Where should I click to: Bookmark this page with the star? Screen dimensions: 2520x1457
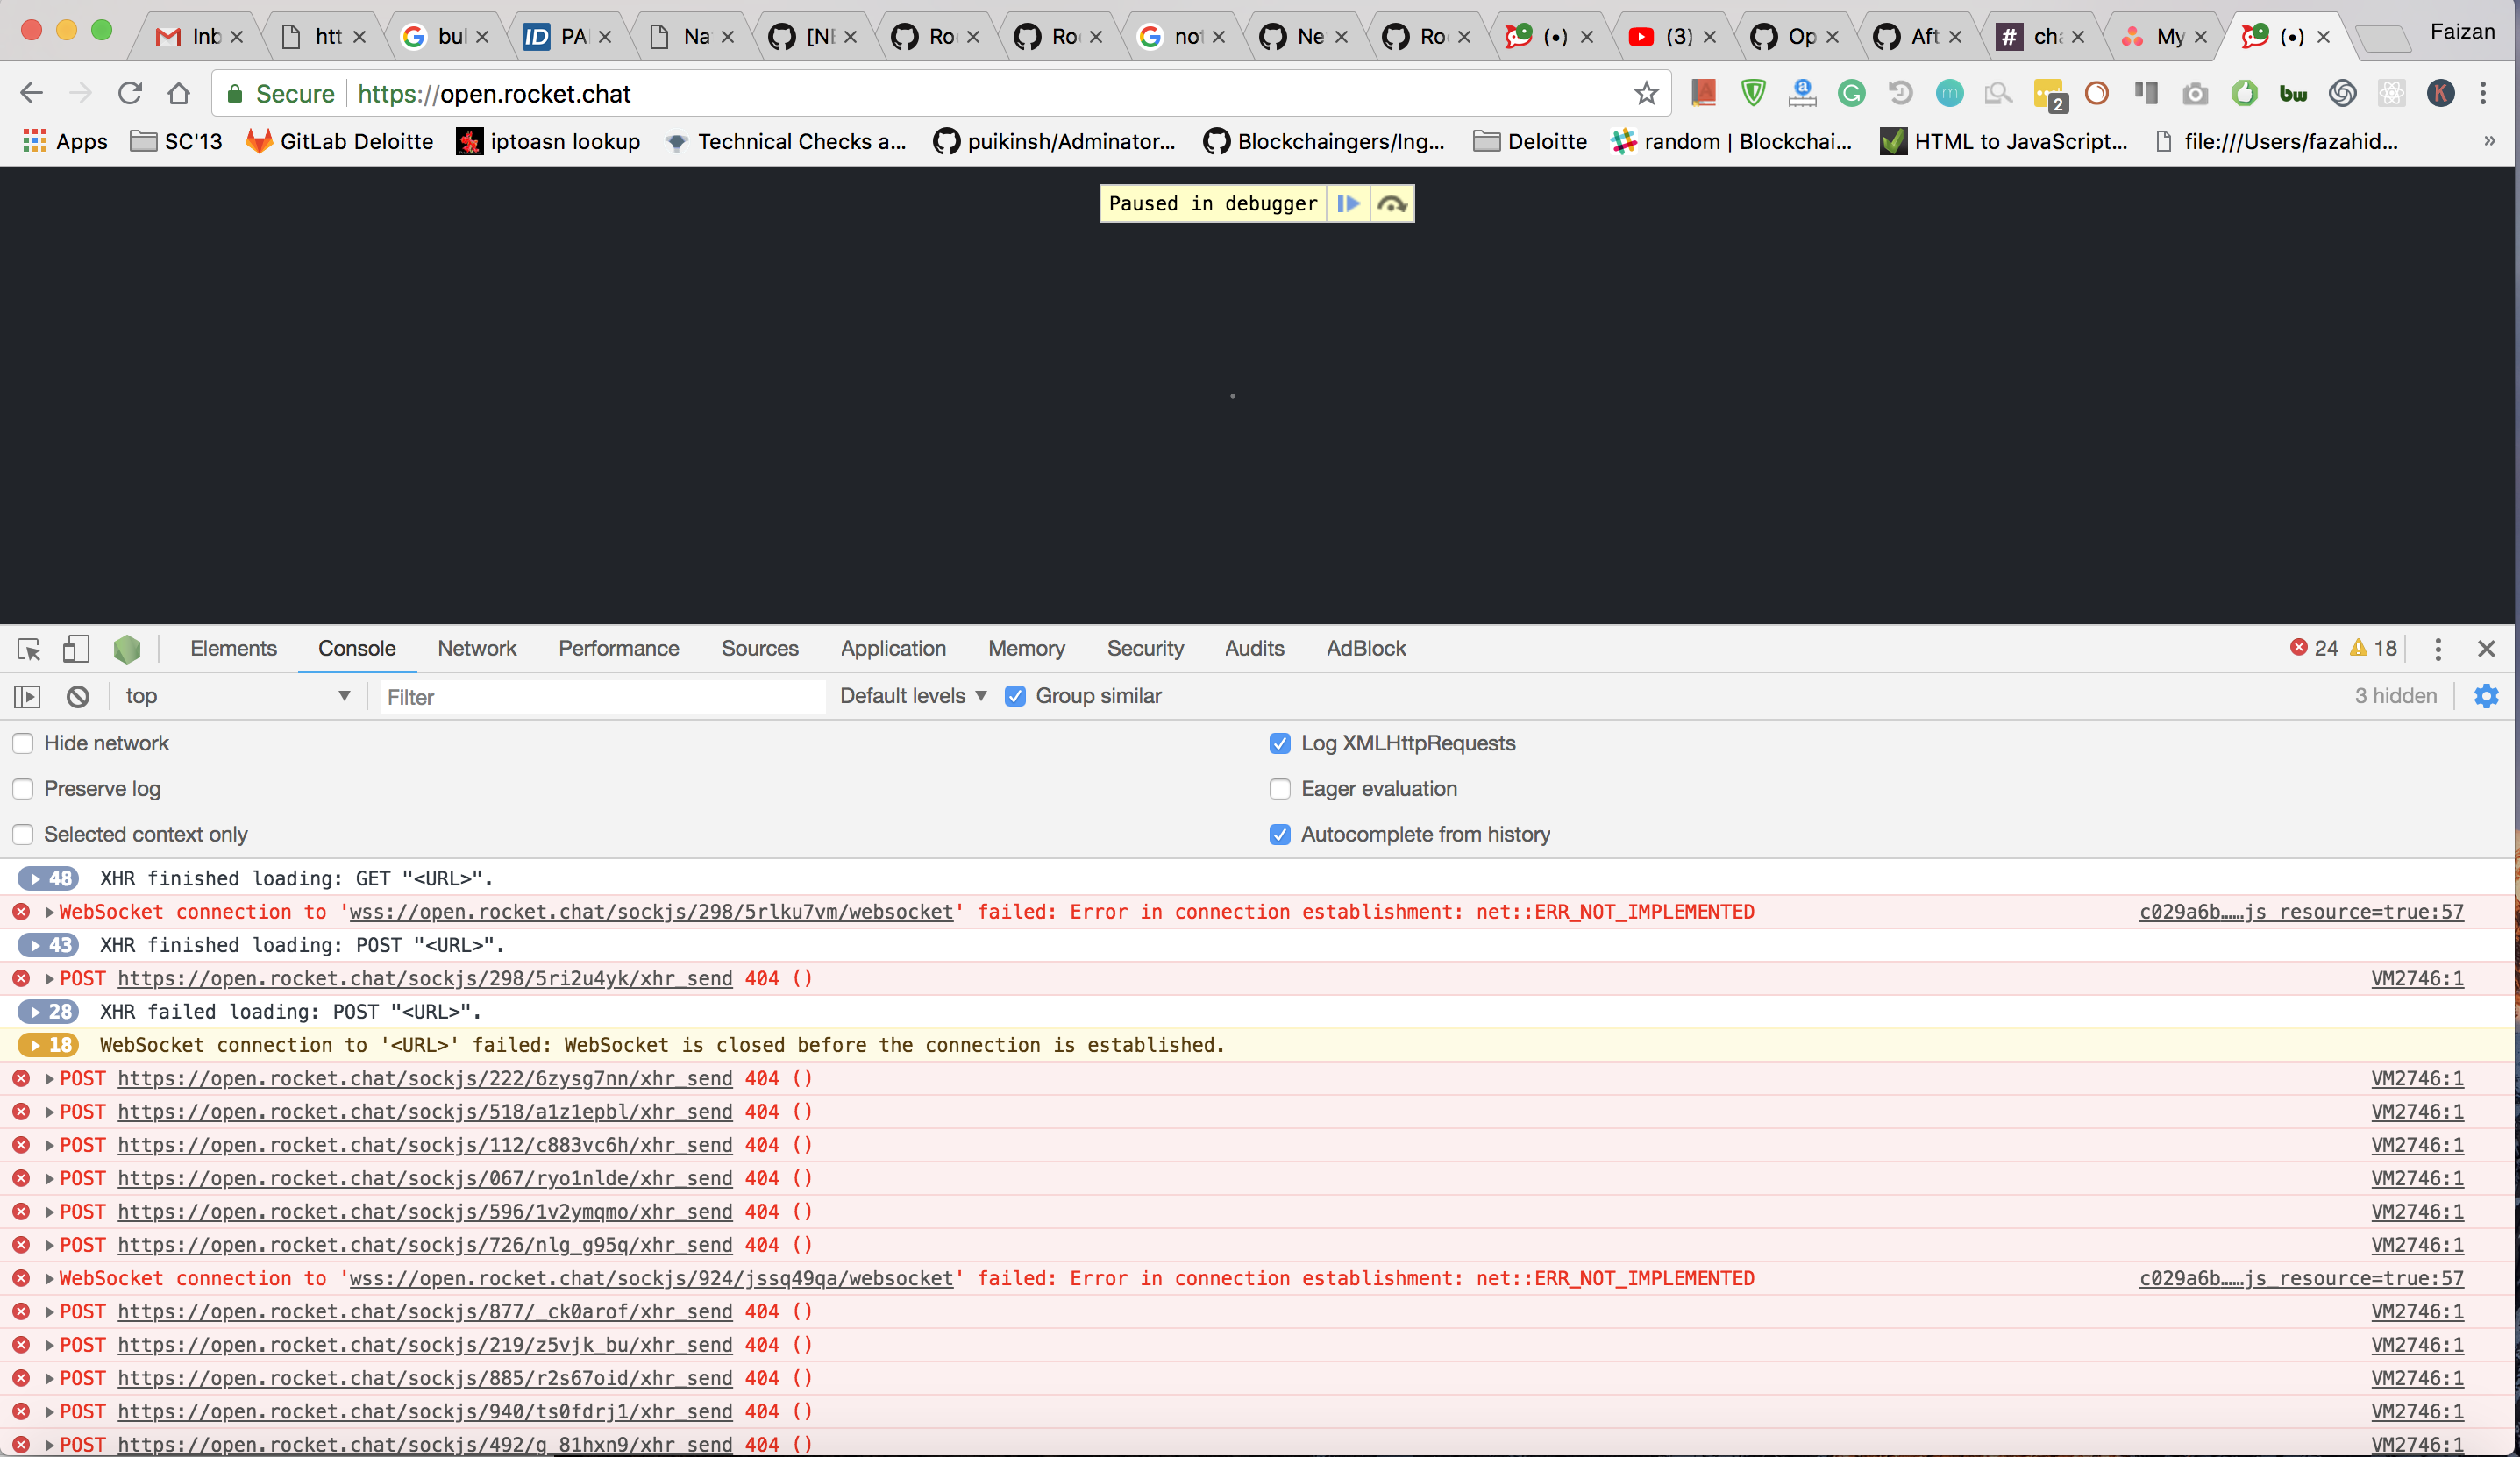coord(1646,93)
